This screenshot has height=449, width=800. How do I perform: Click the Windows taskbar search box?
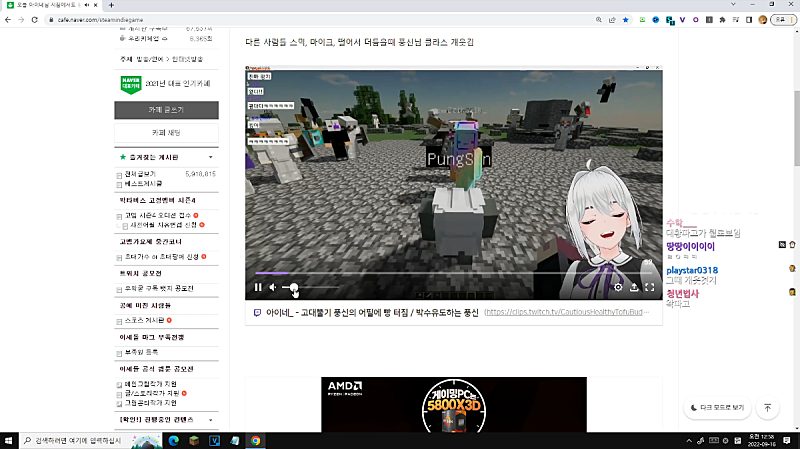point(85,440)
